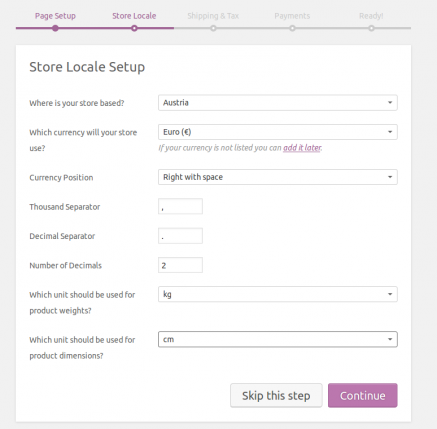The height and width of the screenshot is (429, 437).
Task: Click the product weights unit question label
Action: point(82,302)
